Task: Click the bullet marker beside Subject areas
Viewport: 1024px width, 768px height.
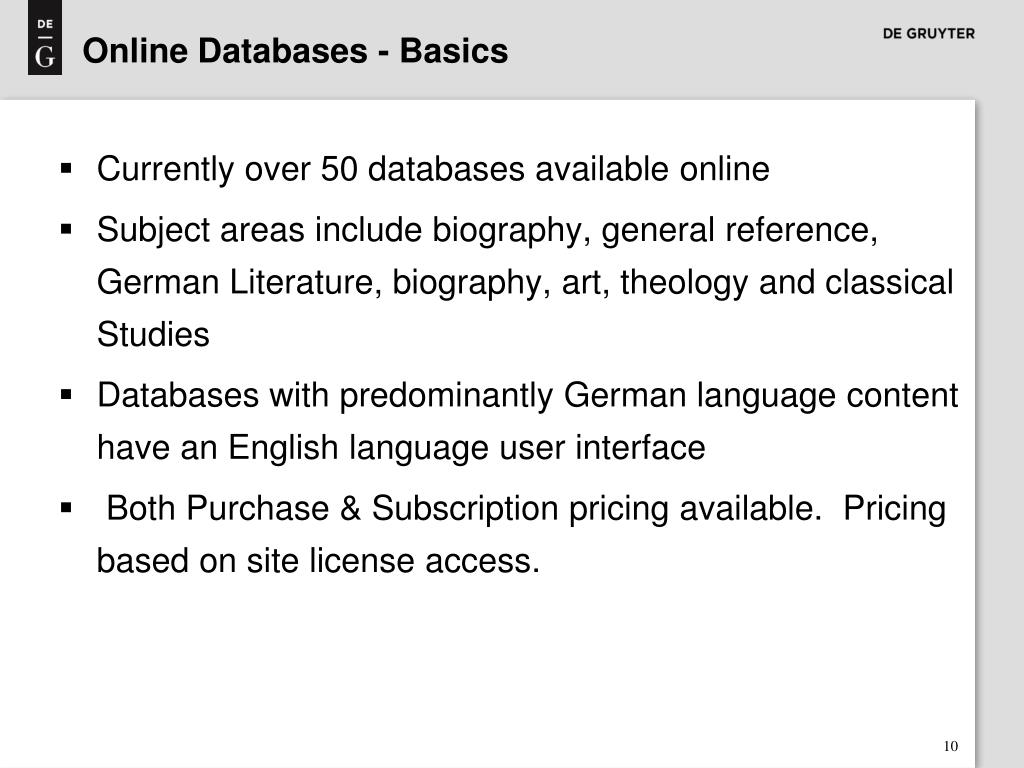Action: click(x=66, y=229)
